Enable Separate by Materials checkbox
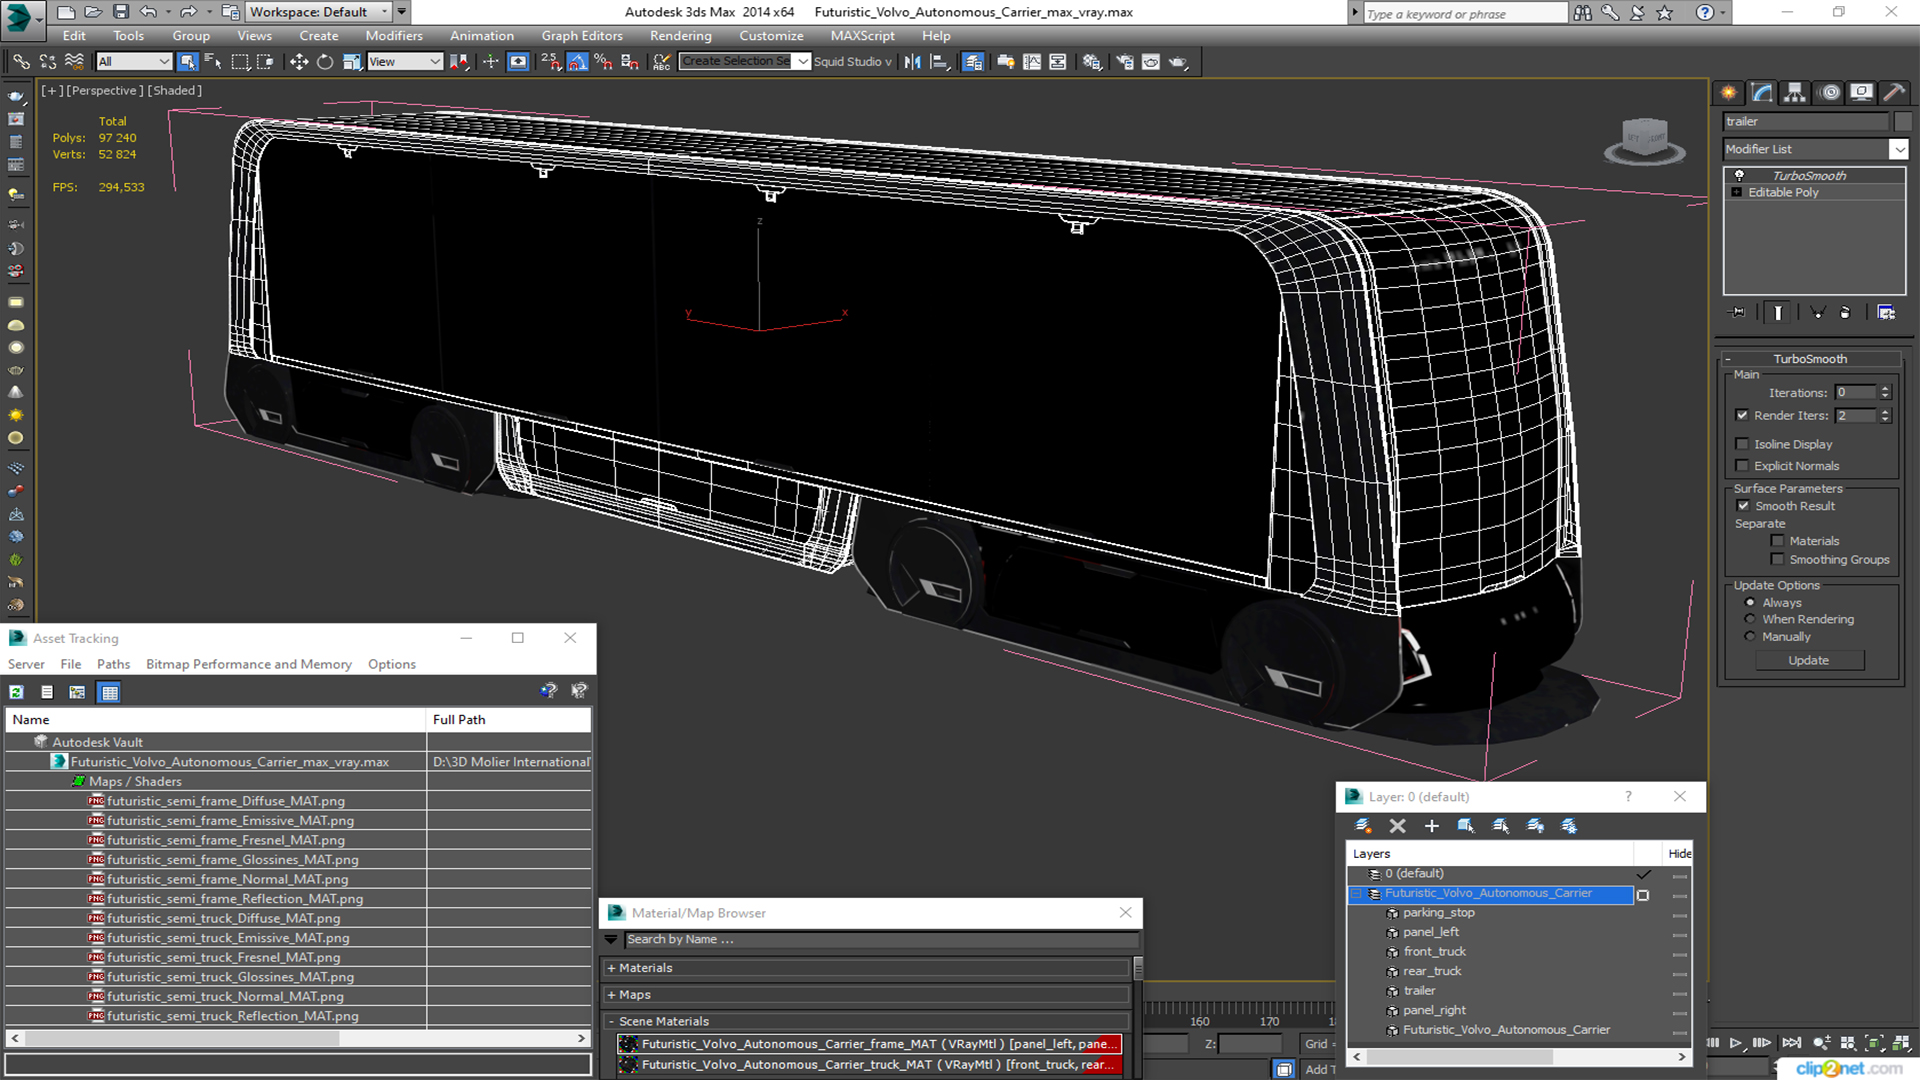Image resolution: width=1920 pixels, height=1080 pixels. click(x=1777, y=541)
